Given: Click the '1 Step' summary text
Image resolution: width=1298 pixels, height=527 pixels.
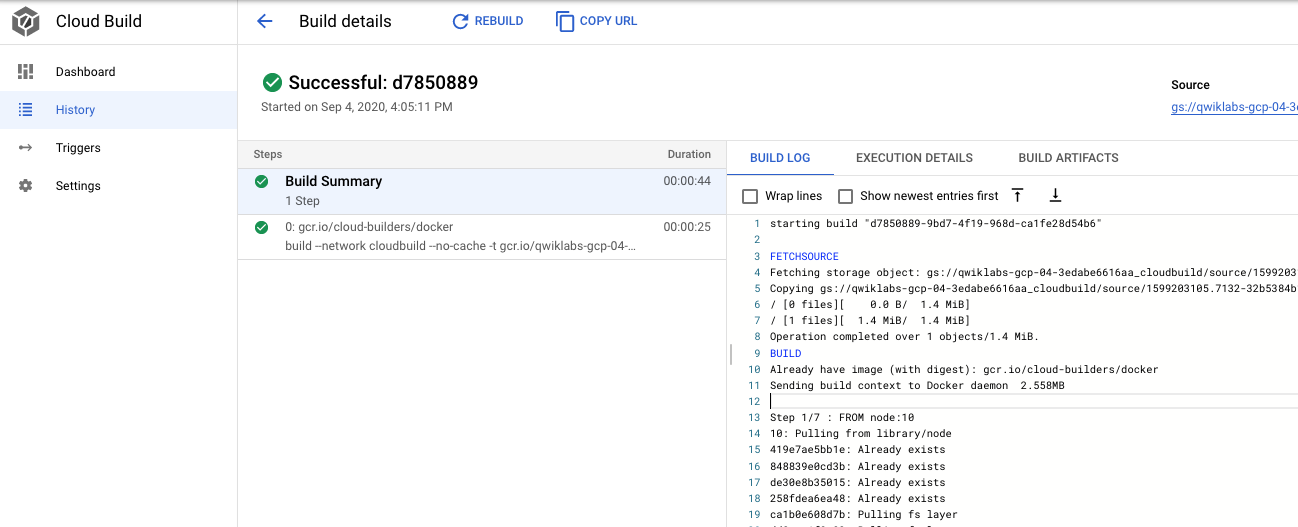Looking at the screenshot, I should click(x=302, y=201).
